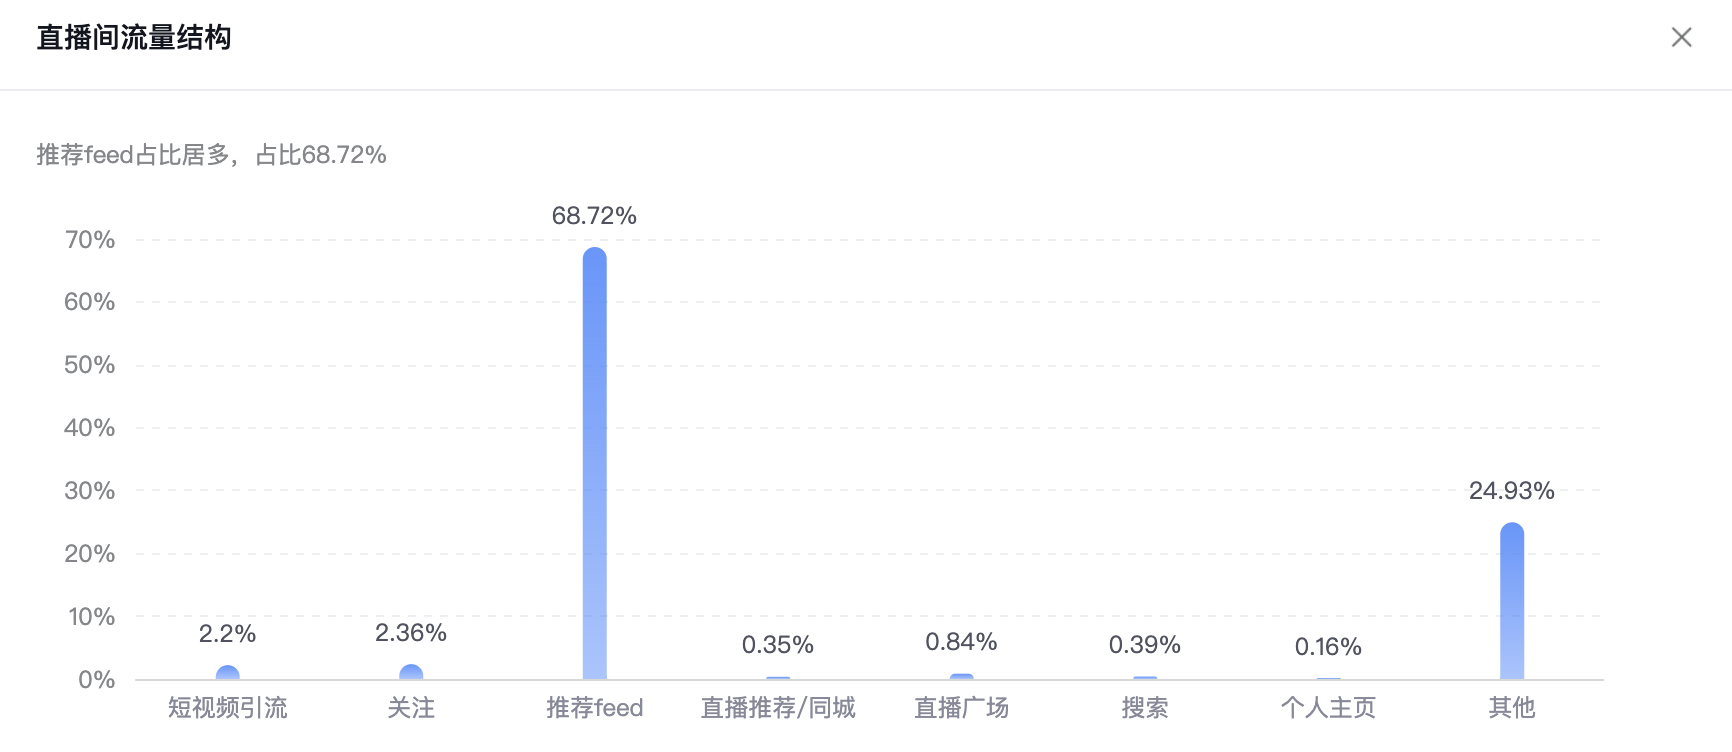
Task: Click the 0.39% value label
Action: coord(1145,646)
